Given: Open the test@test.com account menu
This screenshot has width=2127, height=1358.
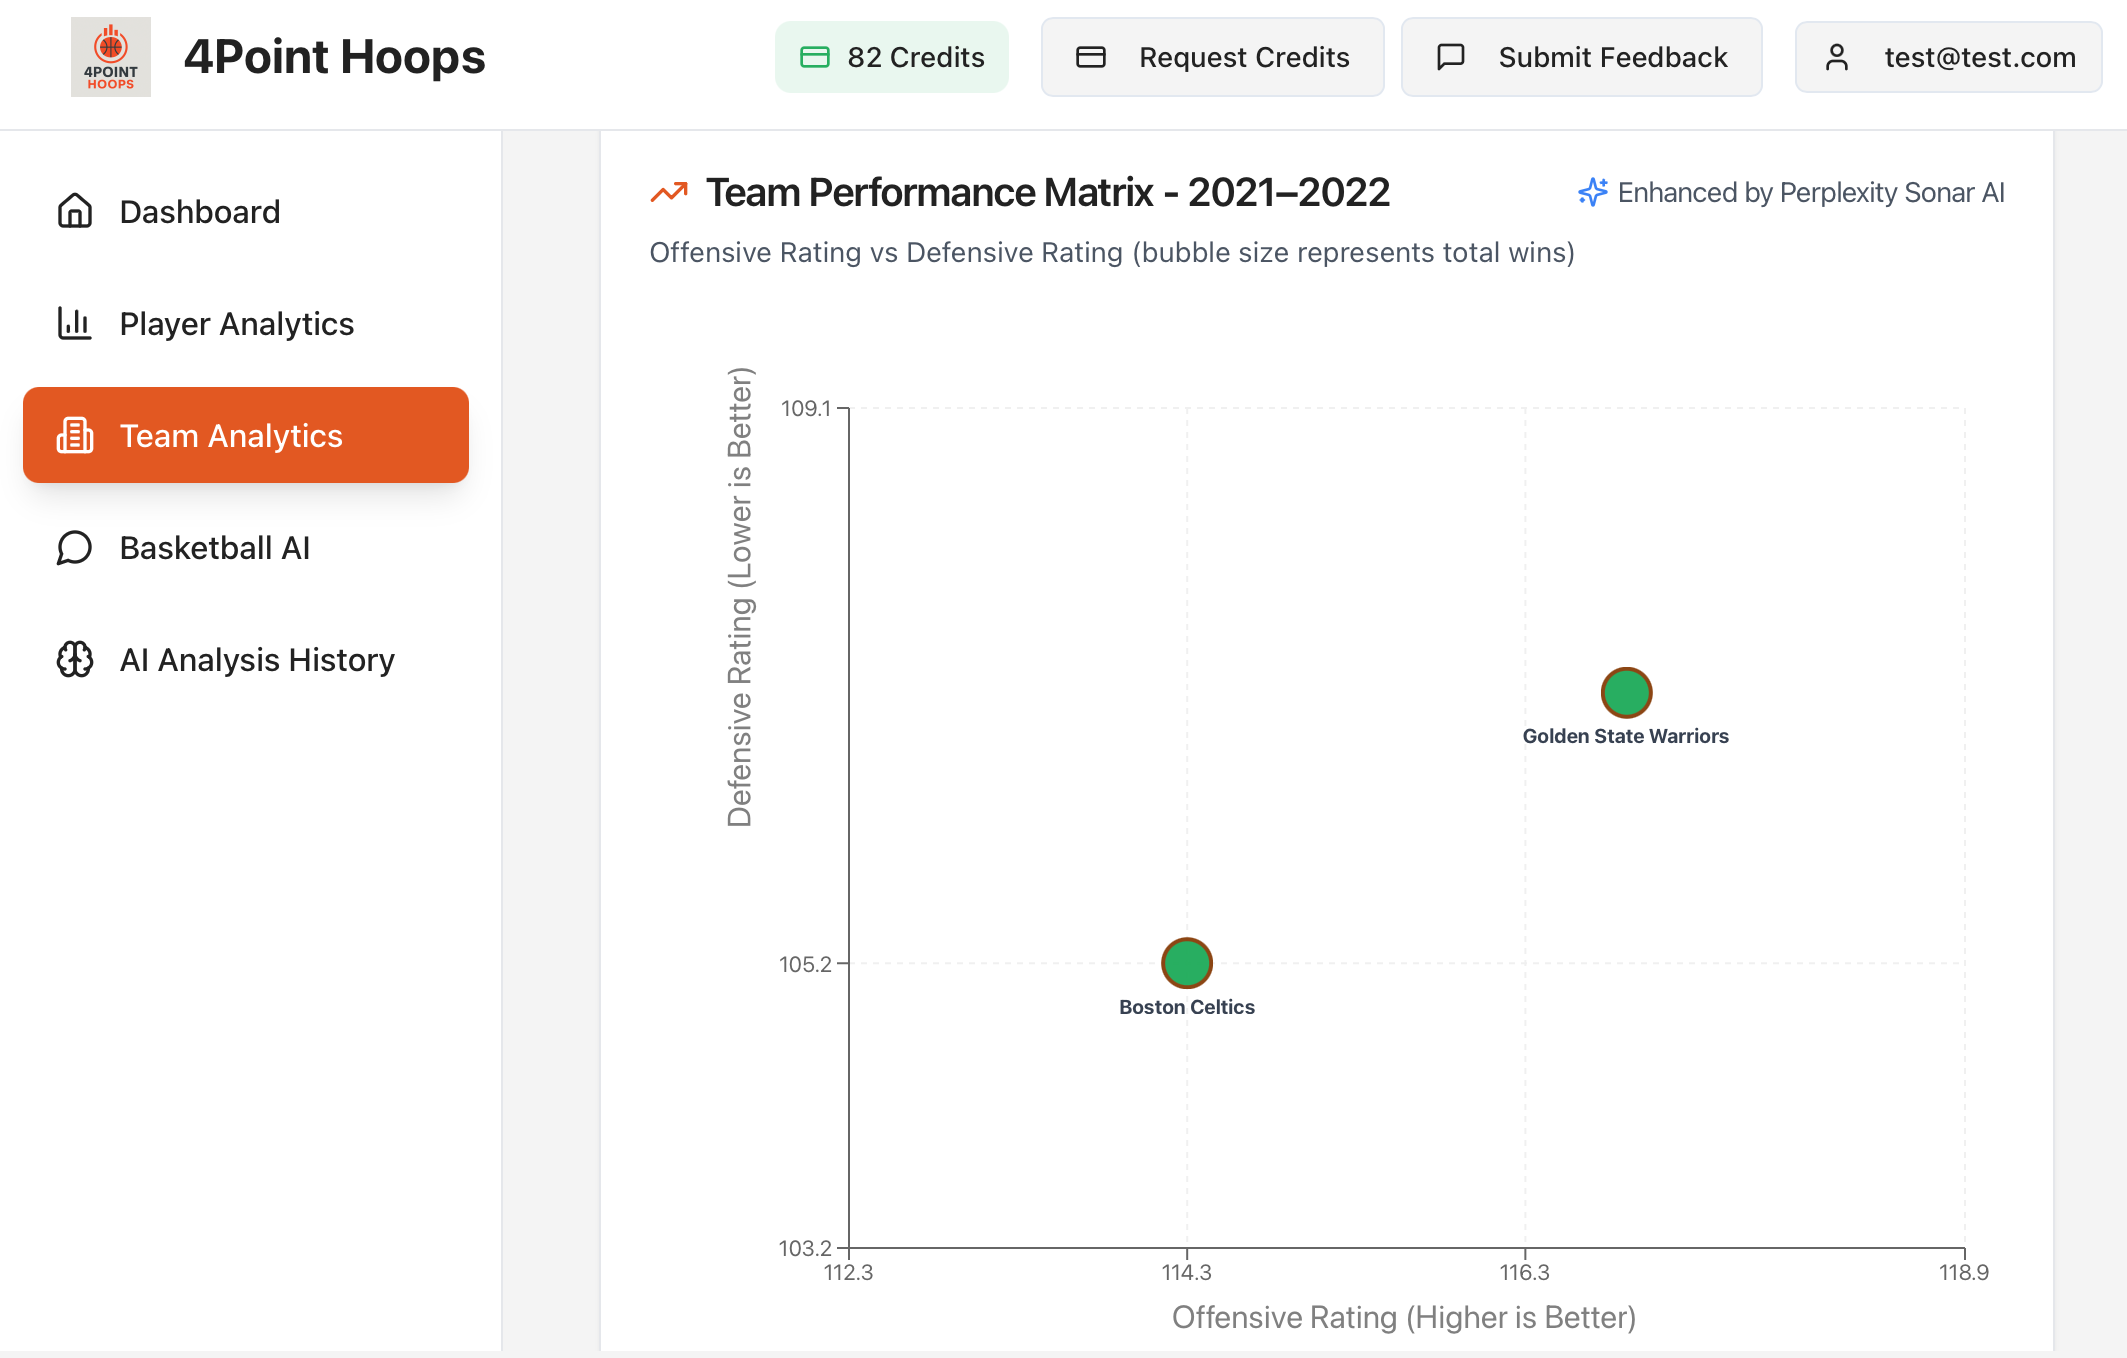Looking at the screenshot, I should 1948,57.
